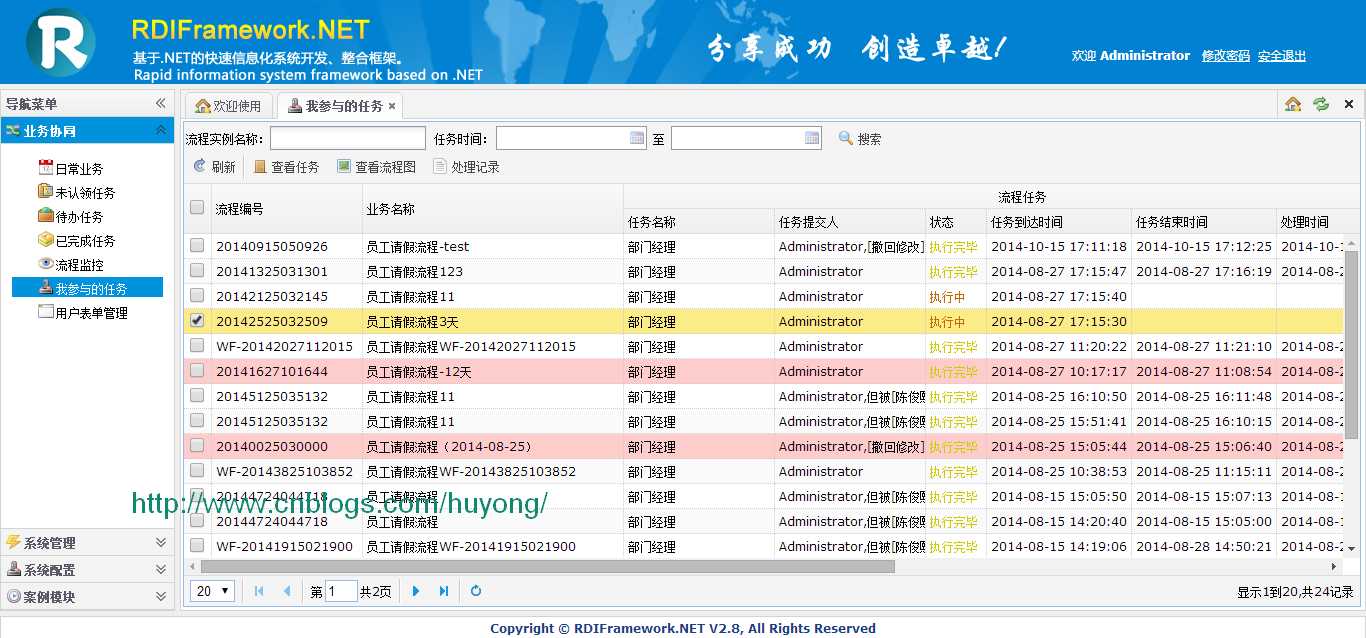Focus the 流程实例名称 input field

point(348,138)
